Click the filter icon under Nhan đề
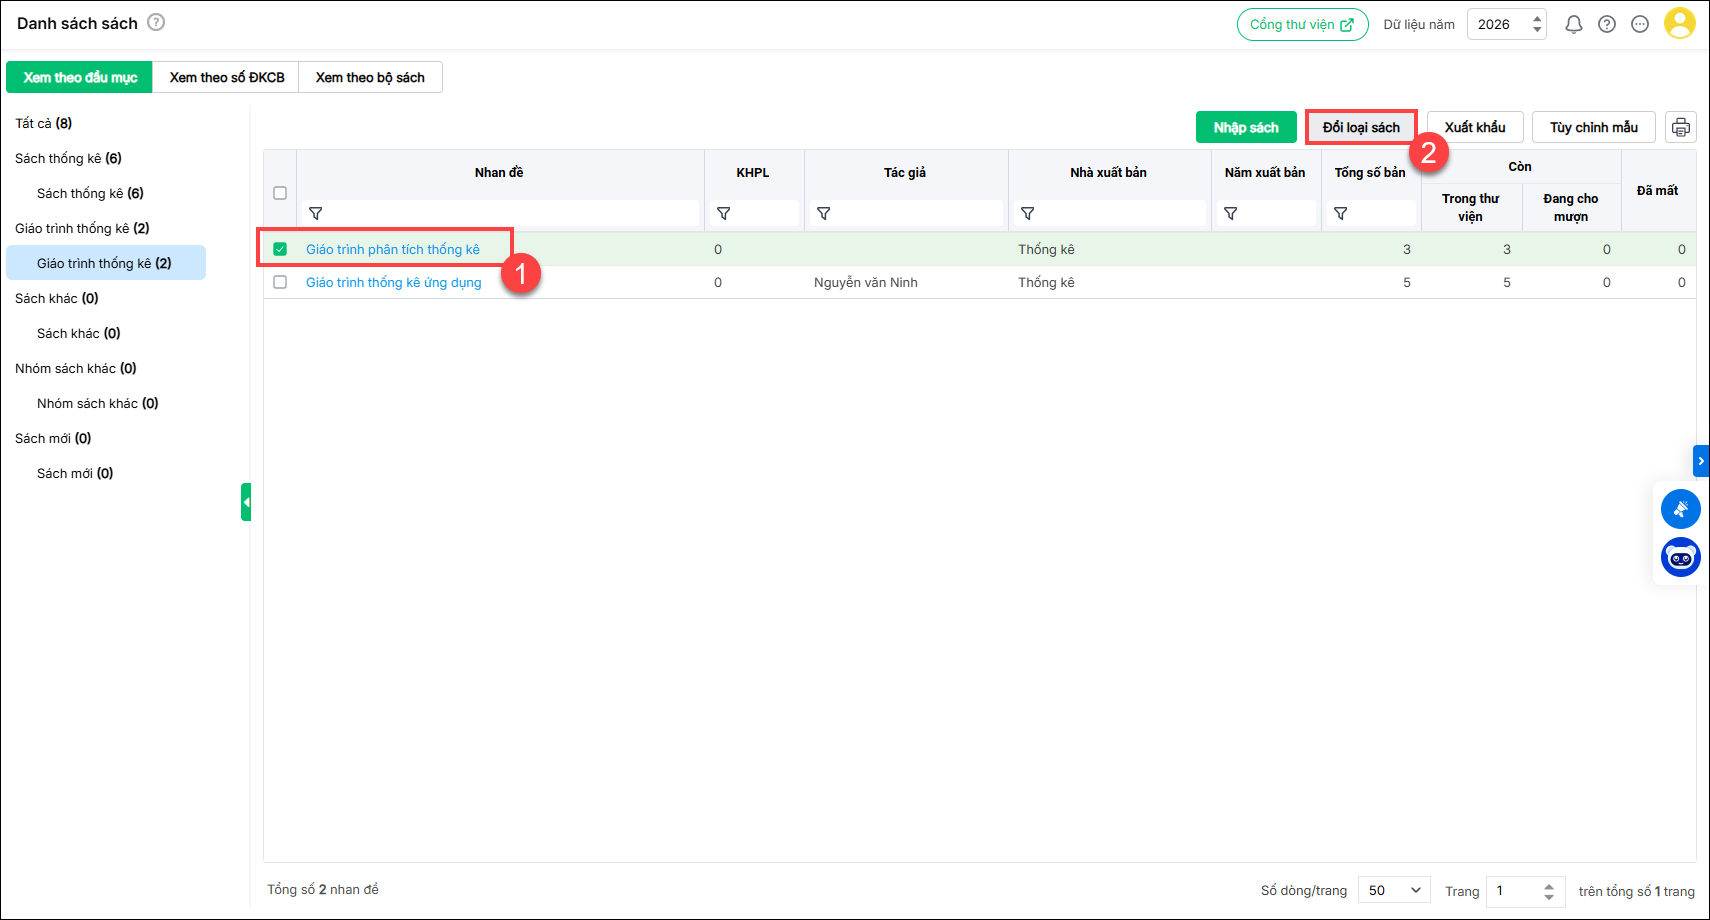1710x920 pixels. point(316,213)
